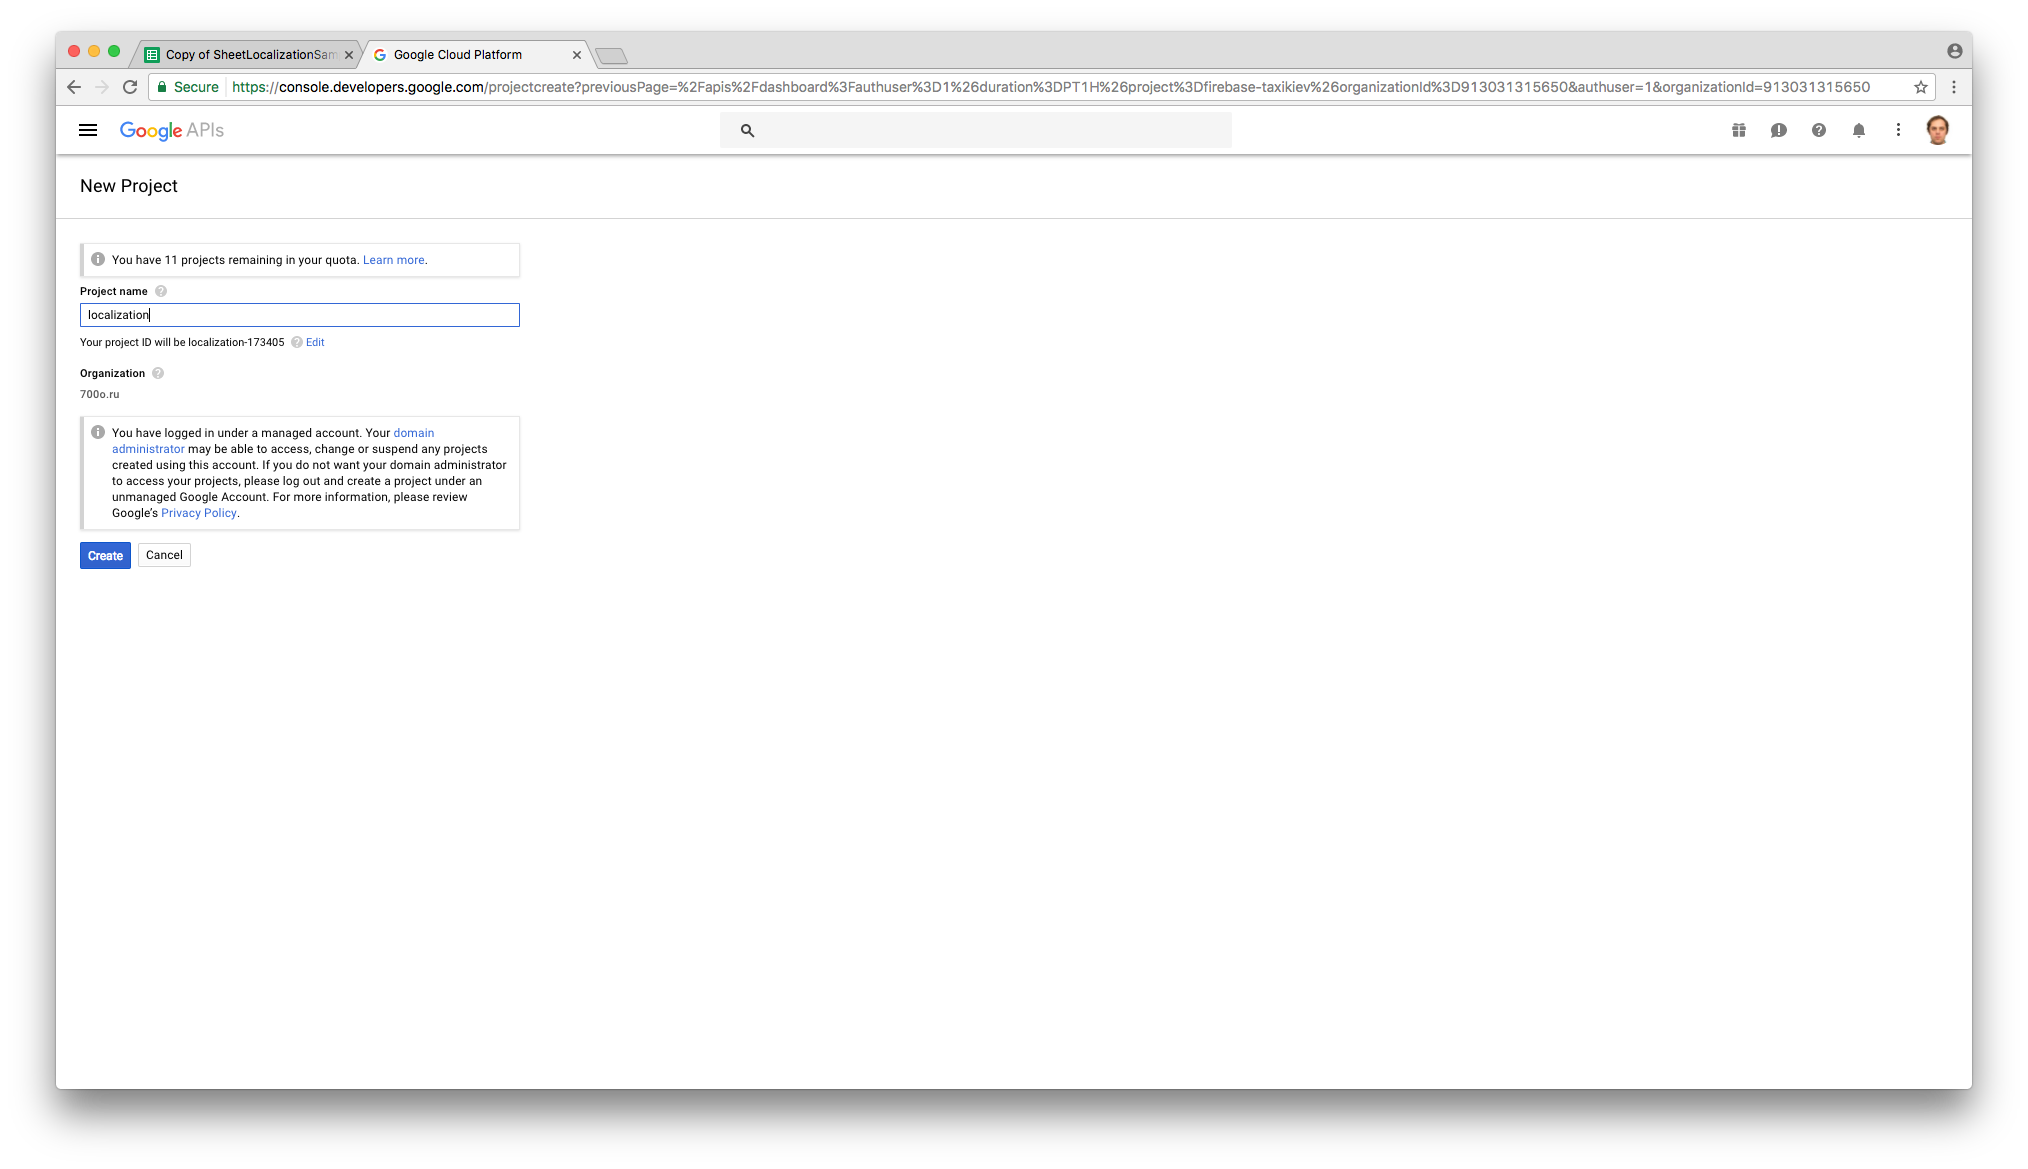Click the search magnifier icon

747,130
